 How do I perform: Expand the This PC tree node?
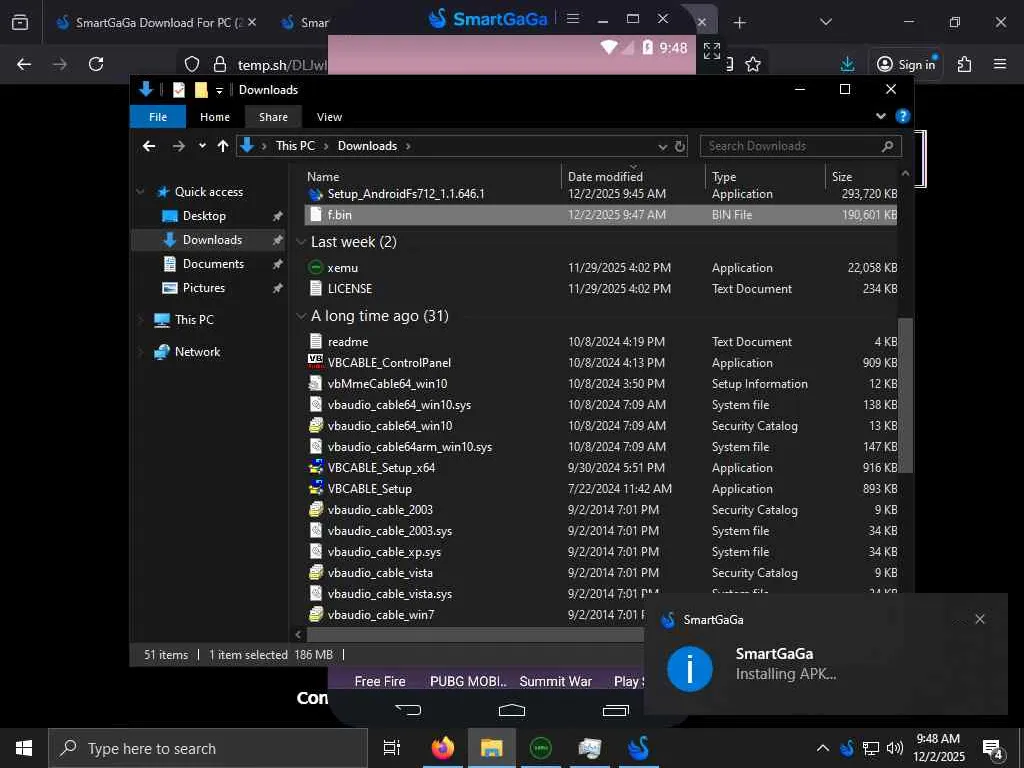click(x=140, y=320)
